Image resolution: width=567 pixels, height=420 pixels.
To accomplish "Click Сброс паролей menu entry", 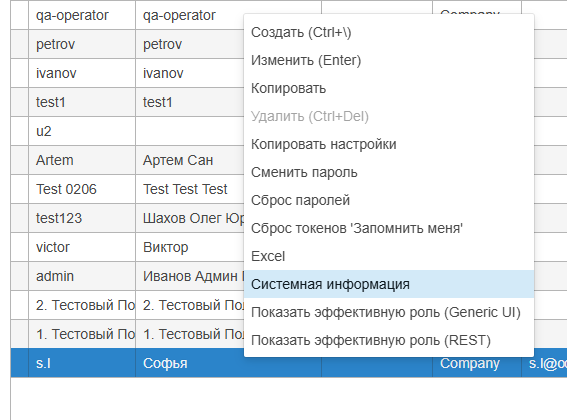I will [x=389, y=200].
